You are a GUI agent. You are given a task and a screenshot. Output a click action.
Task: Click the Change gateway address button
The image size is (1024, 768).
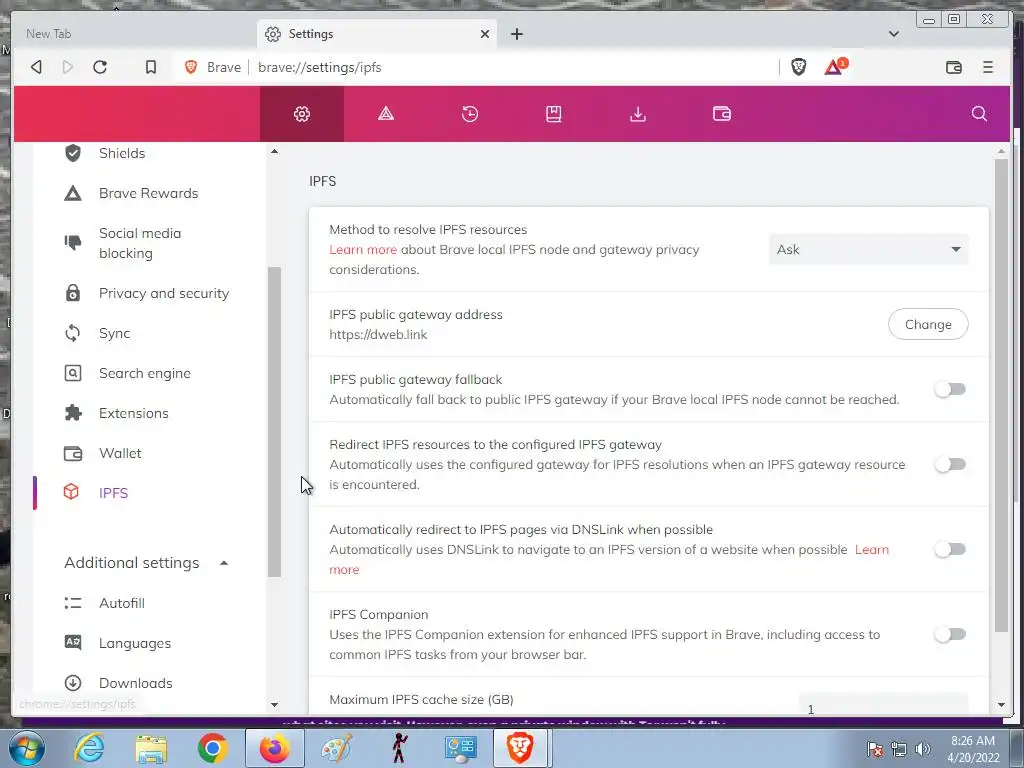pos(928,325)
